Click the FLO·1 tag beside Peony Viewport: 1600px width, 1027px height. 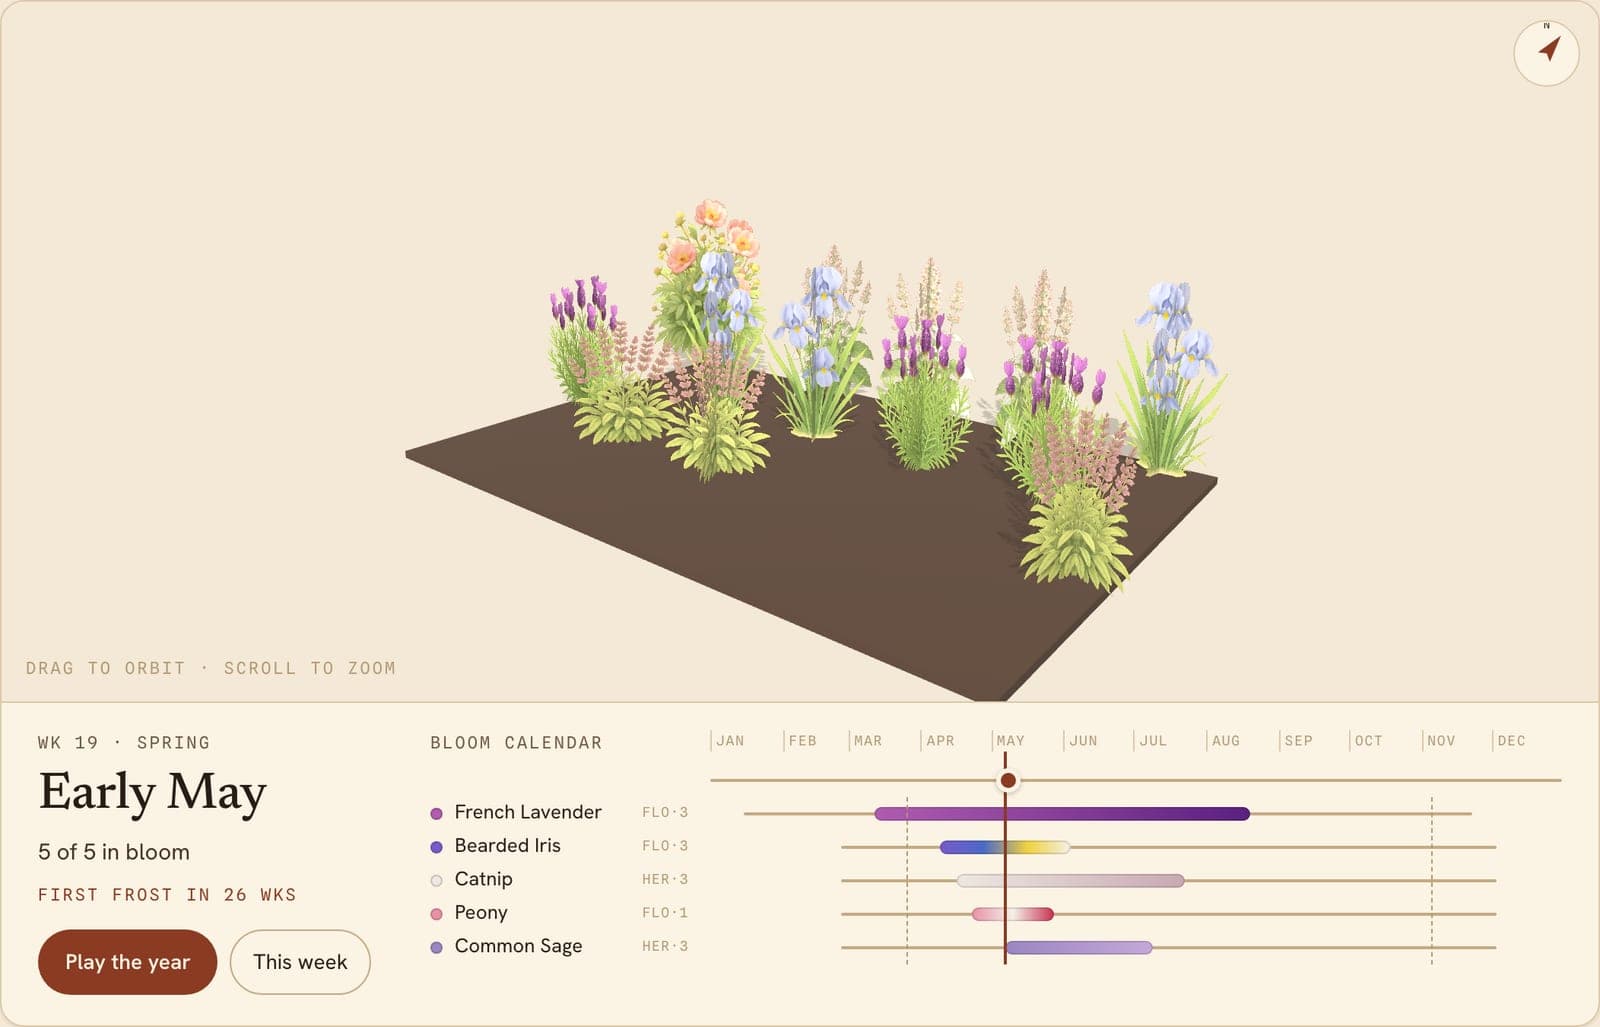(665, 912)
